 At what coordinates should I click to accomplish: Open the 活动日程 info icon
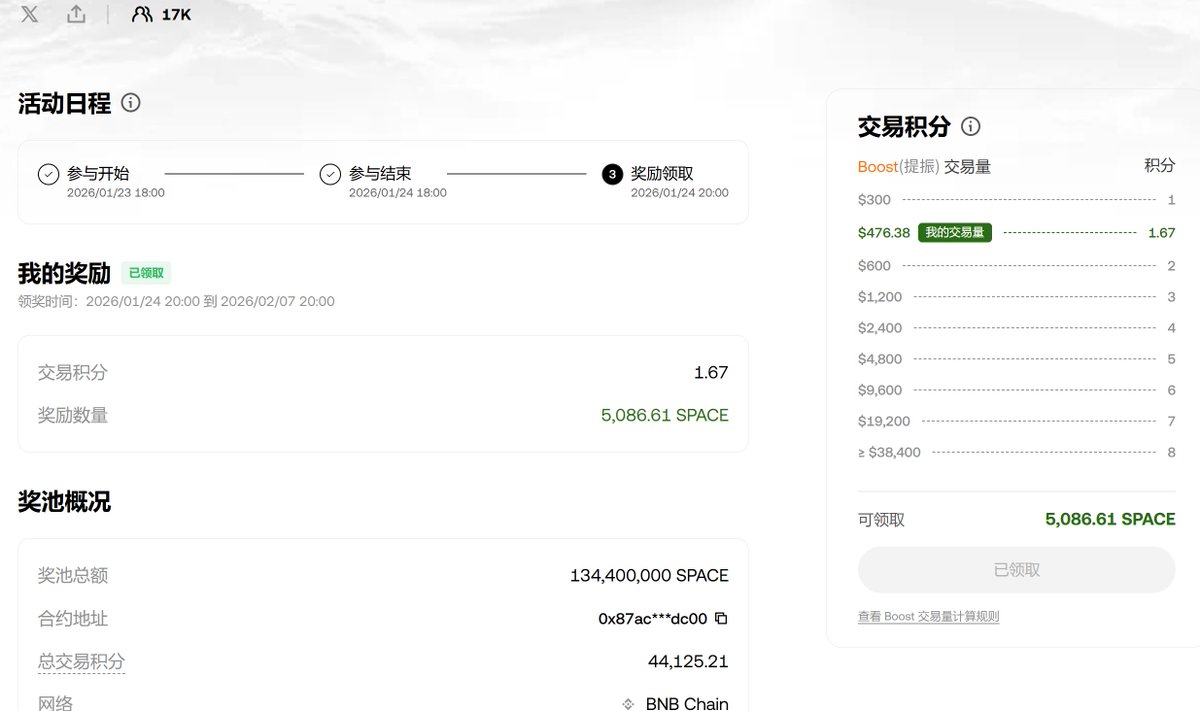[131, 102]
